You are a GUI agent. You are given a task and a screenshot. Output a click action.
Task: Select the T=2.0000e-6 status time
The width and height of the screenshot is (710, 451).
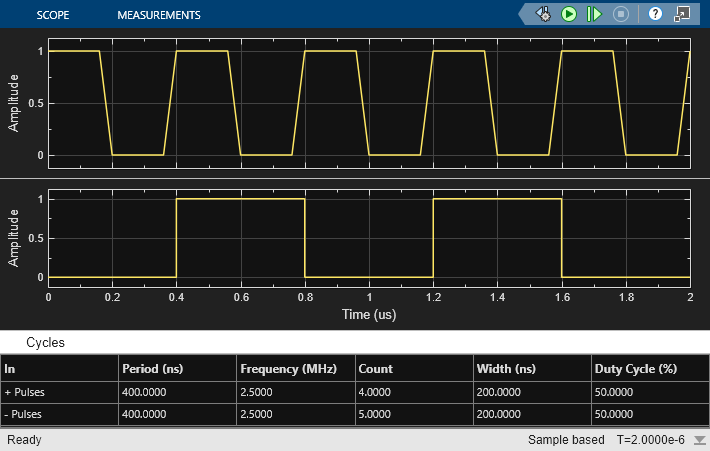[651, 440]
